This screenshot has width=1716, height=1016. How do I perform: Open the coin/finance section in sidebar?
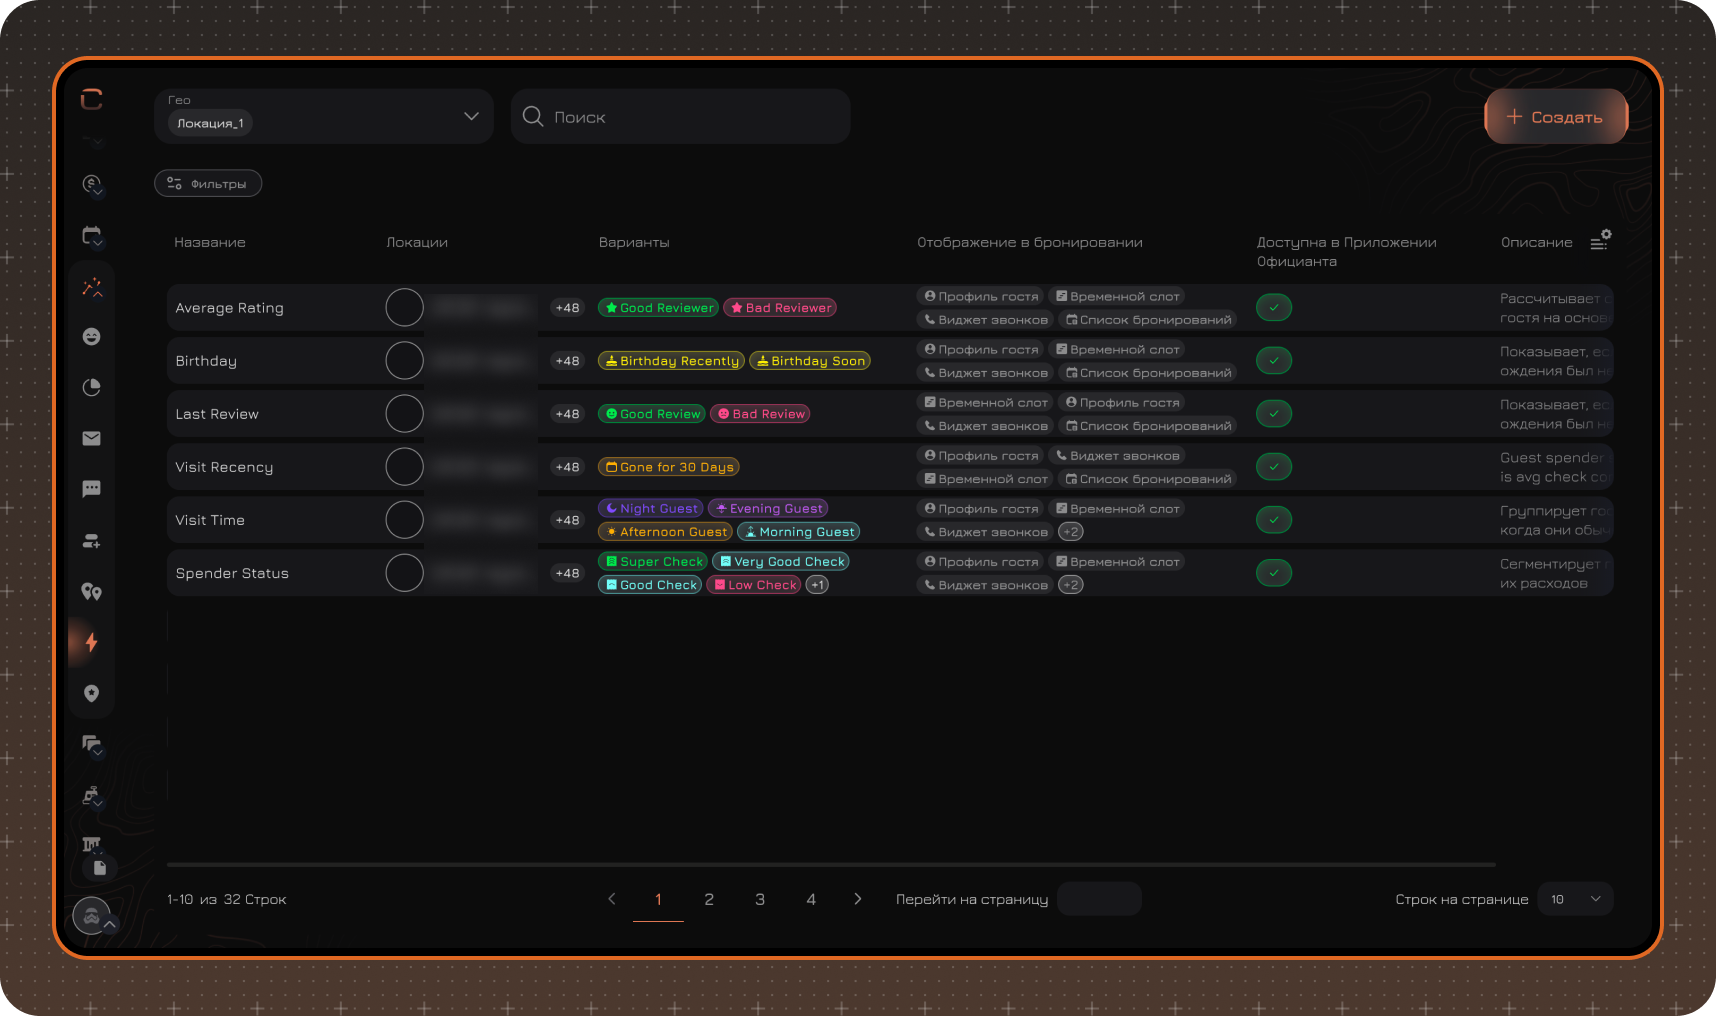click(92, 184)
